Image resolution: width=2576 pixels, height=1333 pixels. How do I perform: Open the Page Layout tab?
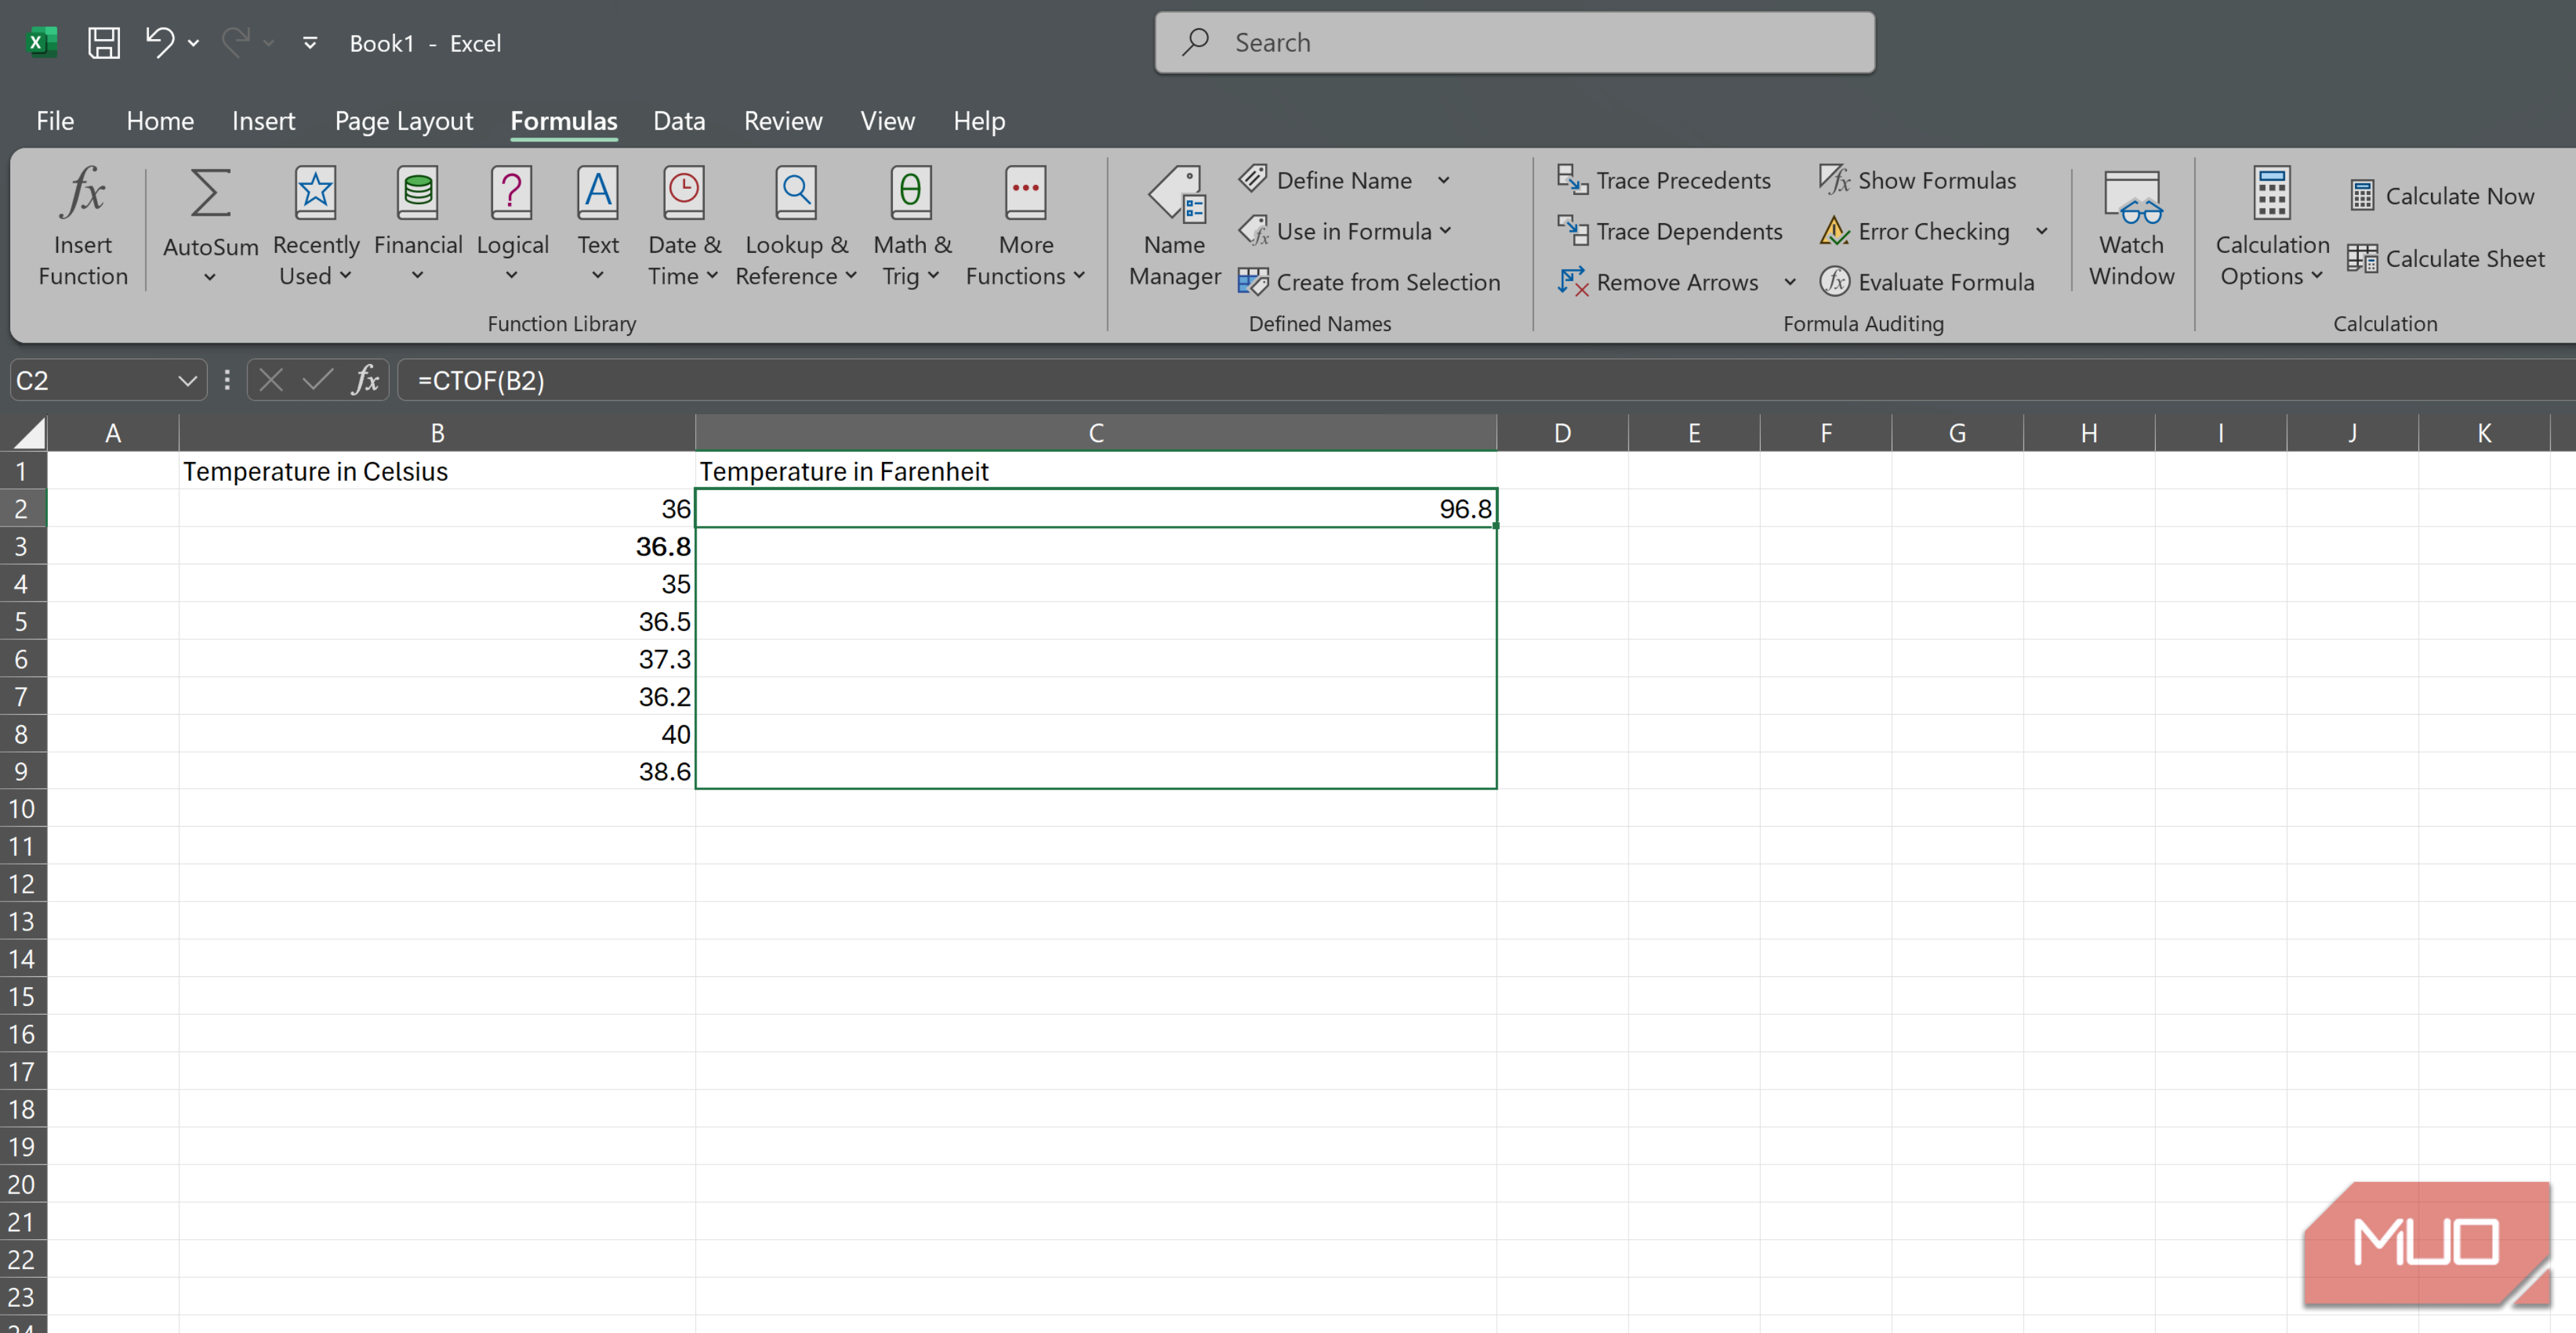point(404,121)
